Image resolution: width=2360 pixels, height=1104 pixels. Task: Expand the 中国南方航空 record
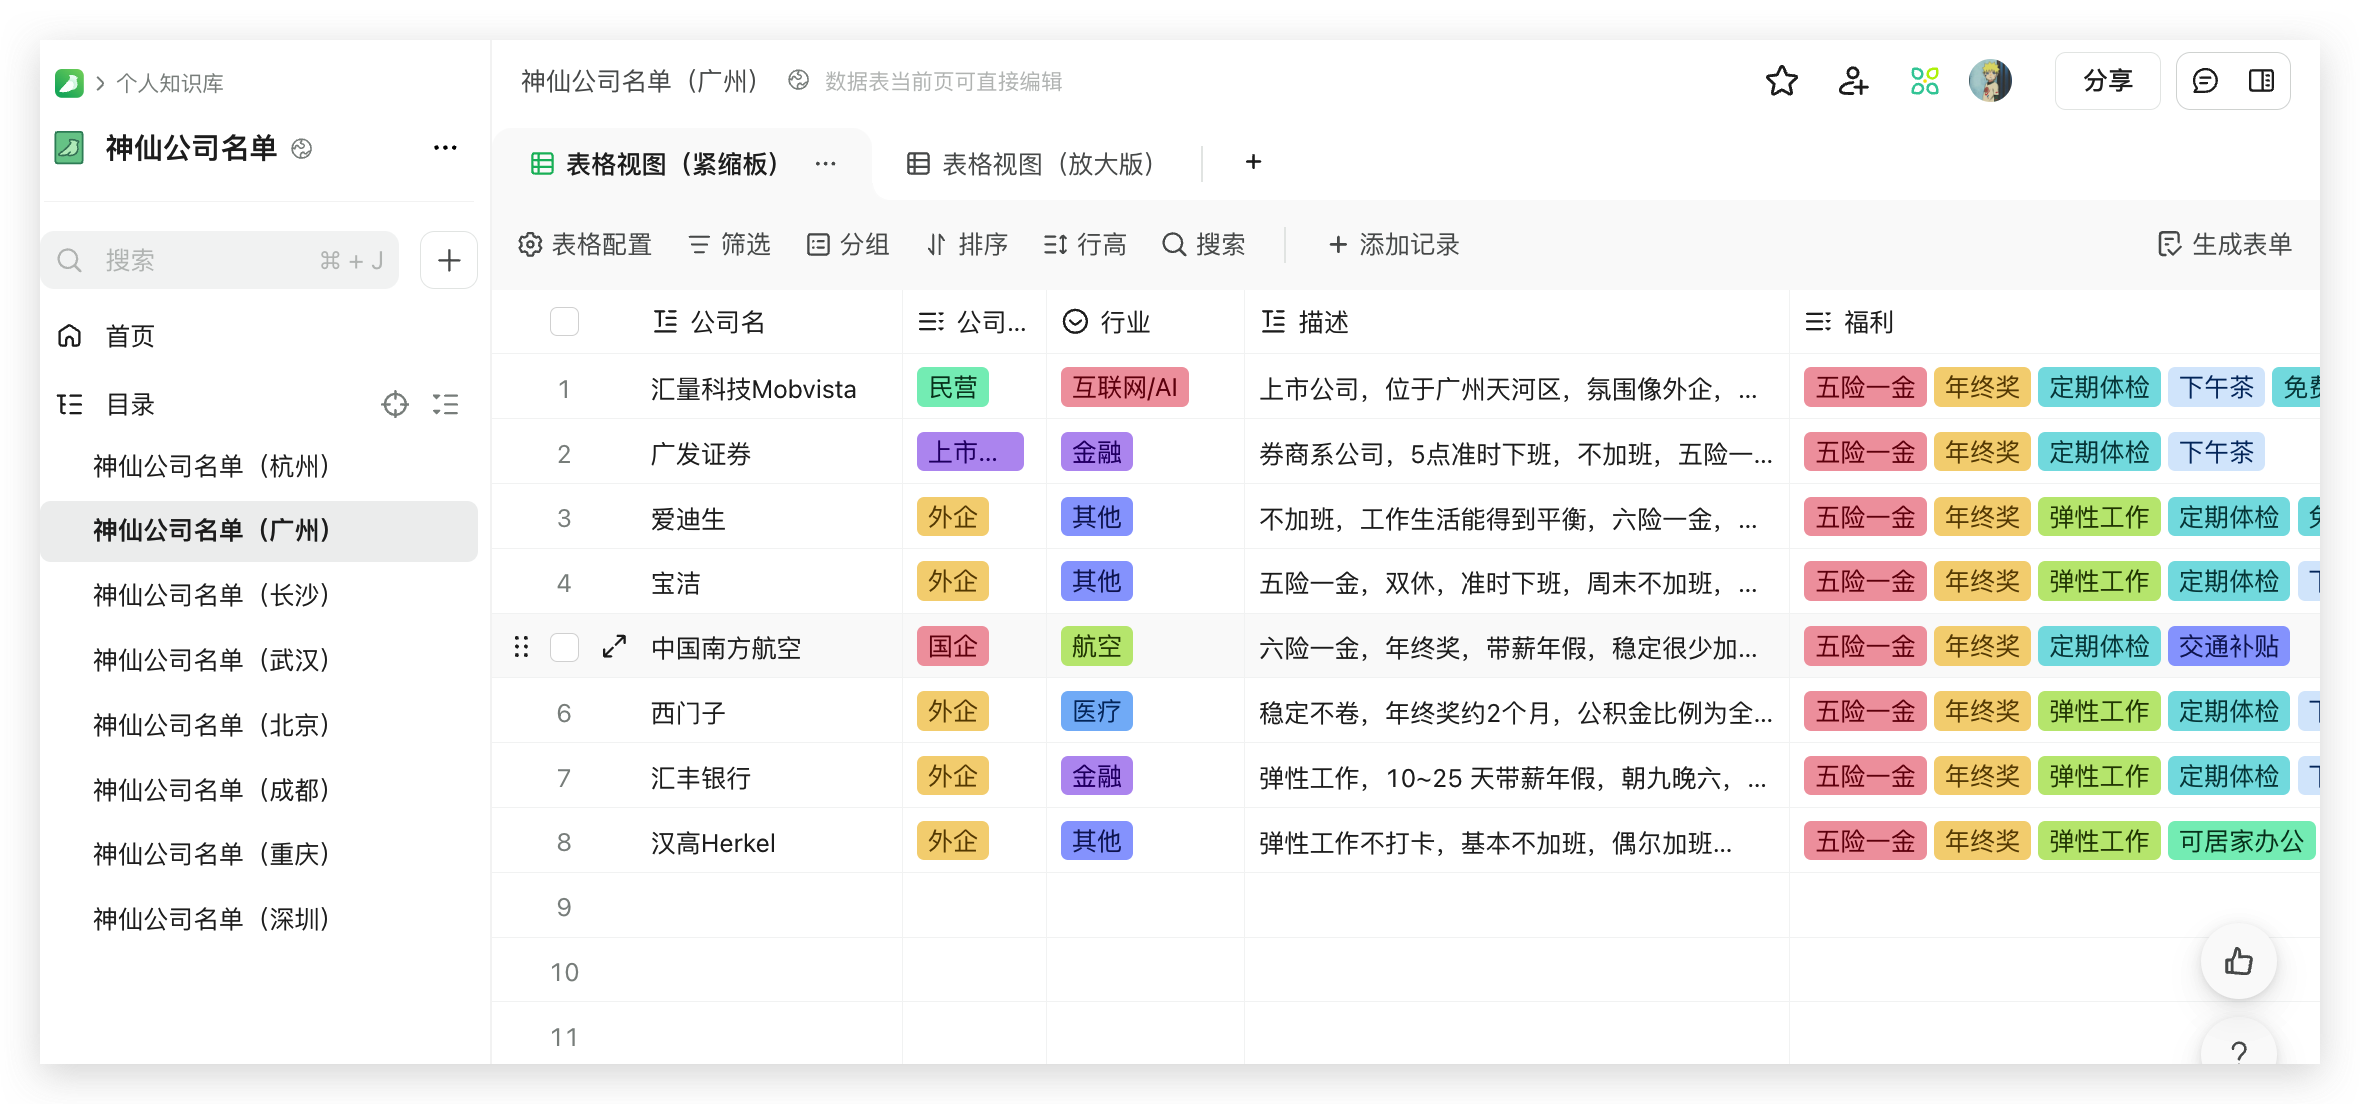(614, 647)
